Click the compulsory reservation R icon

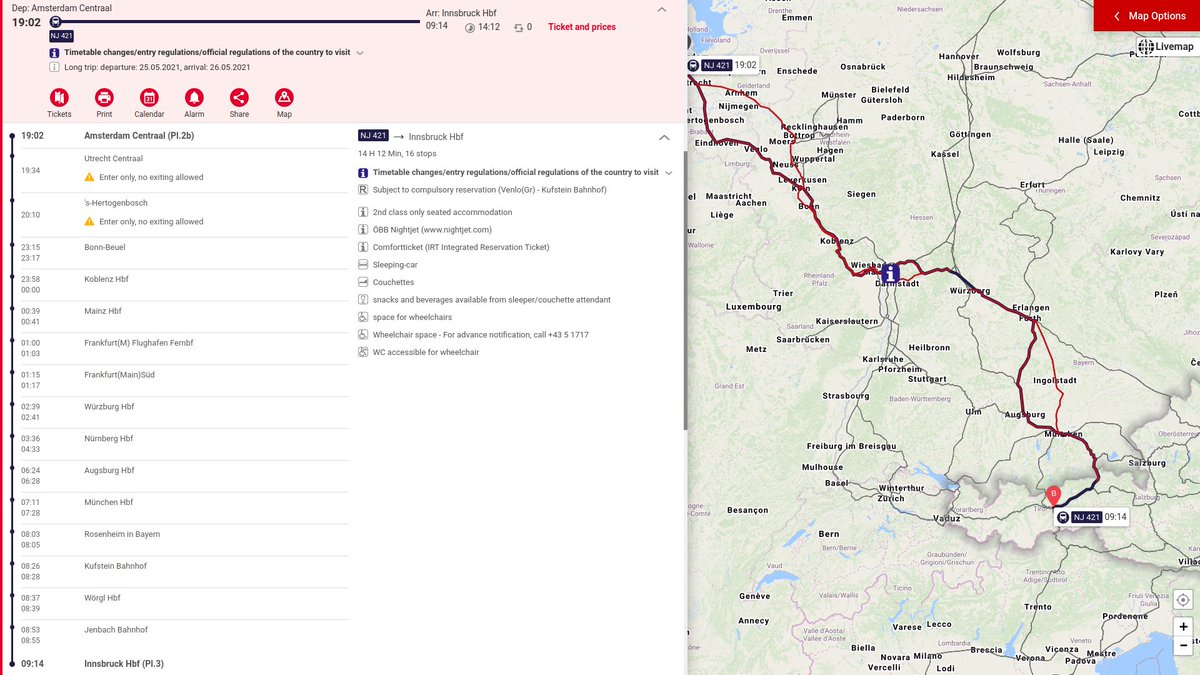[x=363, y=190]
